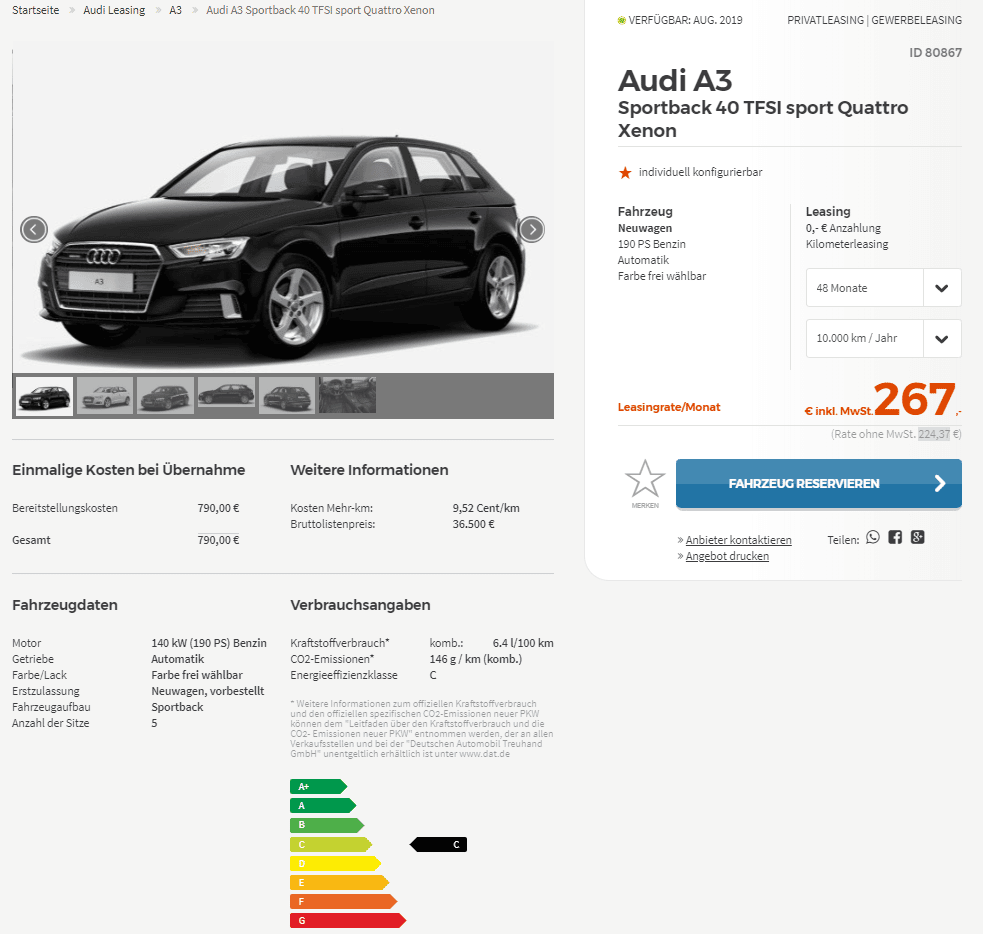Click the 267 monthly leasing price
This screenshot has height=934, width=983.
tap(914, 399)
